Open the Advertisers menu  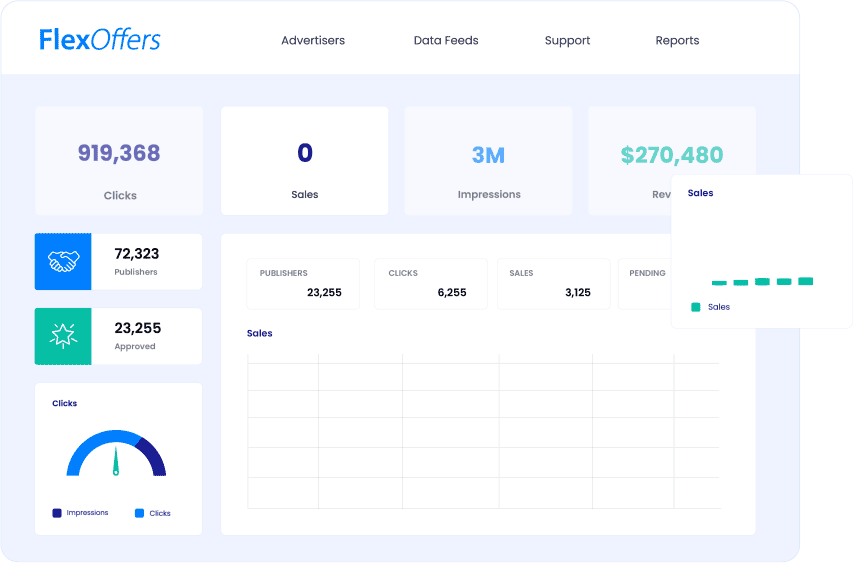pyautogui.click(x=312, y=41)
